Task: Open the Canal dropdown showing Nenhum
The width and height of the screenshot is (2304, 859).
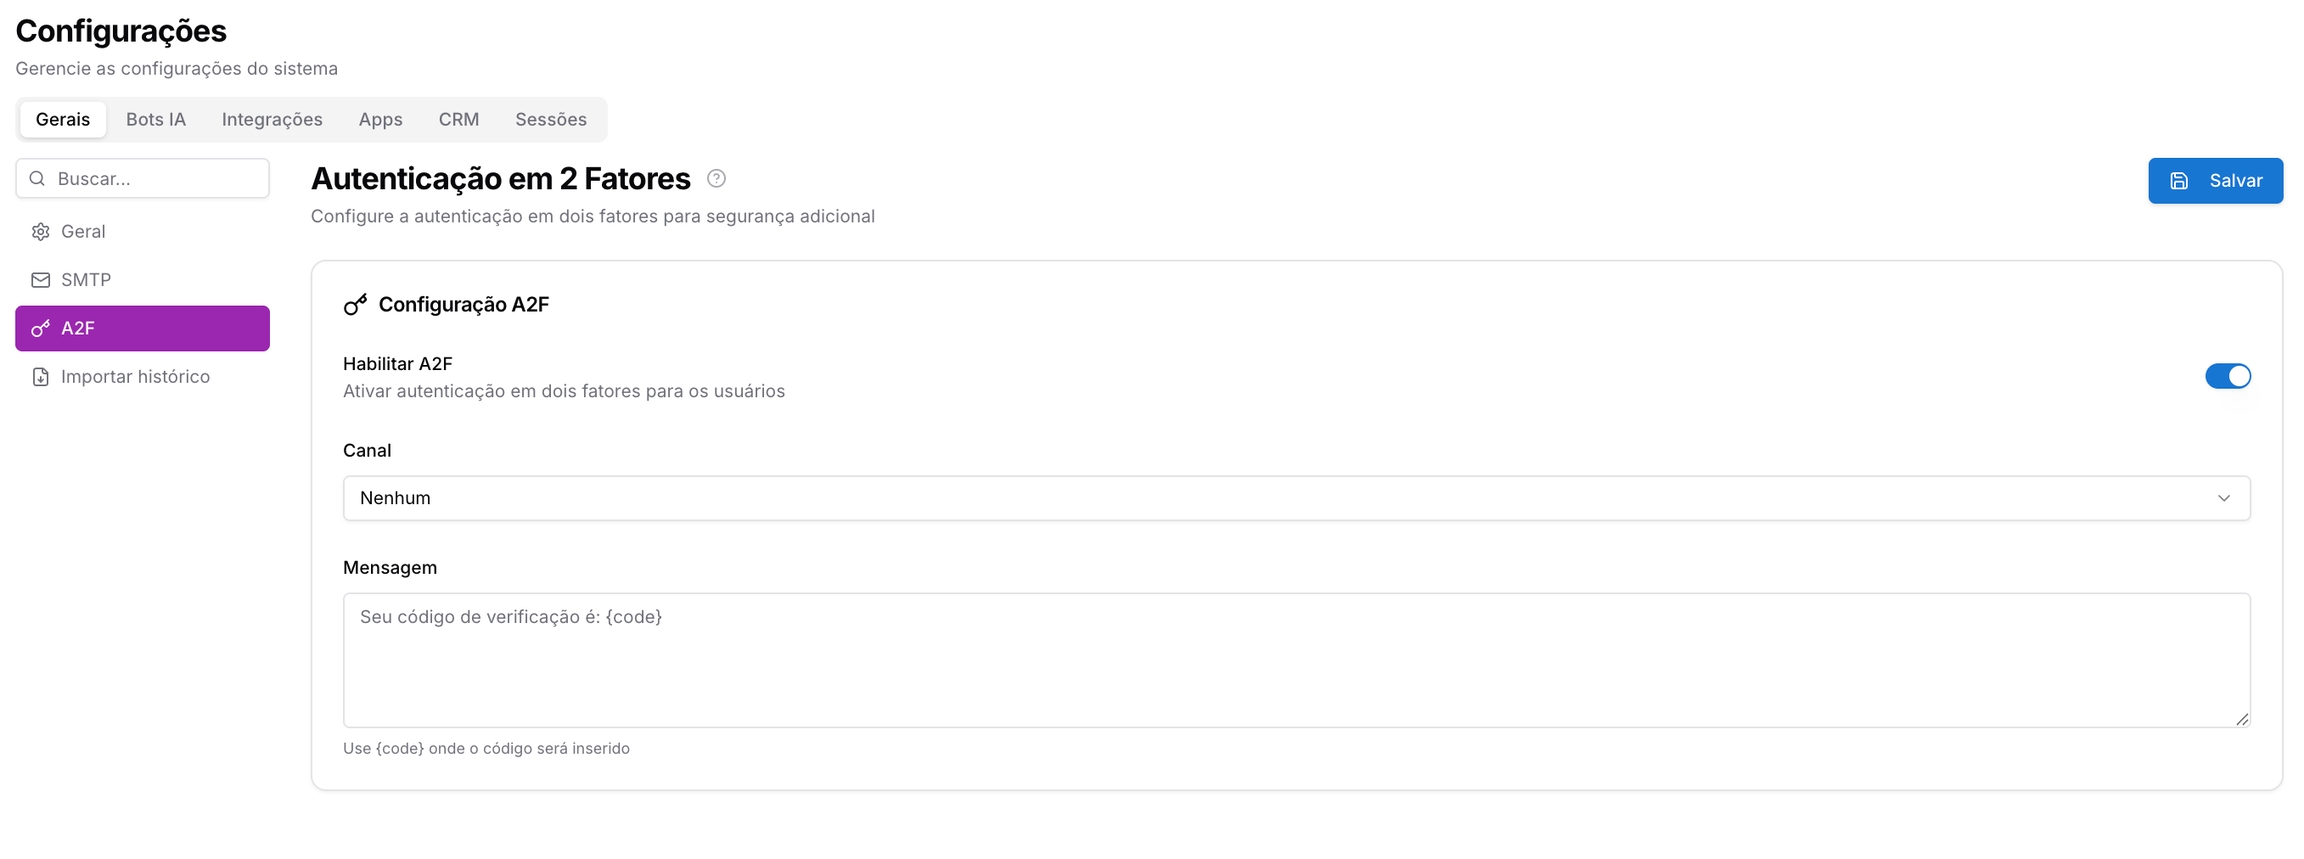Action: pos(1296,498)
